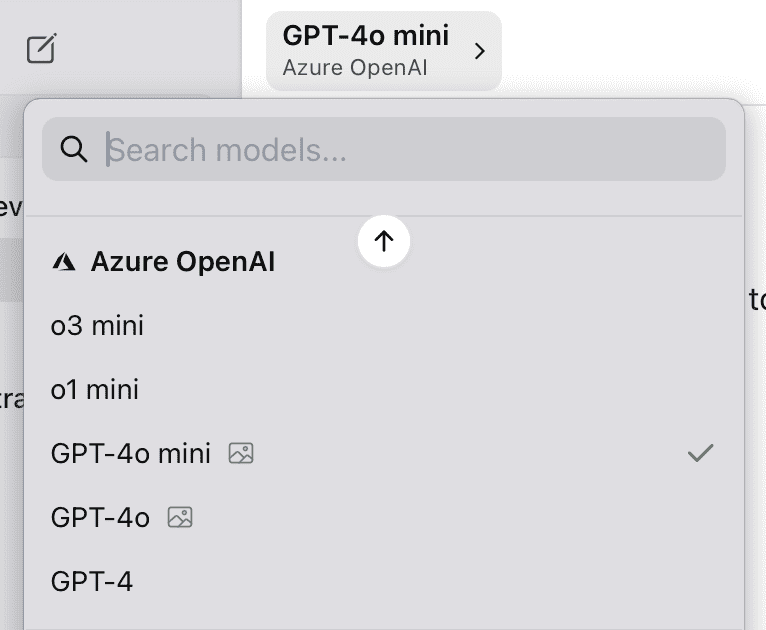Click Azure OpenAI subtitle under model name

click(355, 68)
